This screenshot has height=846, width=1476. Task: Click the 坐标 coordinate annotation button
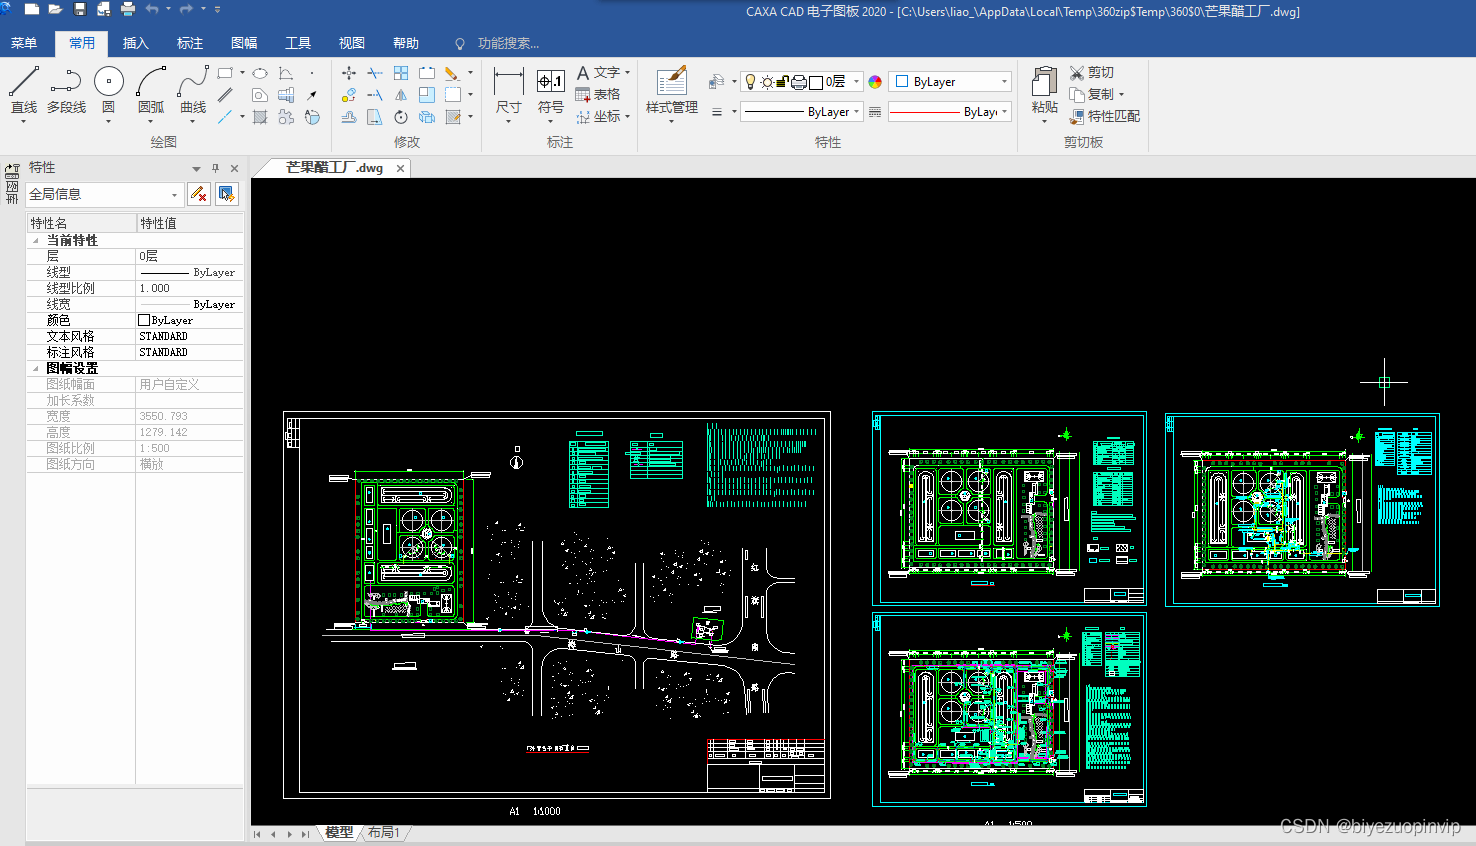click(x=598, y=117)
